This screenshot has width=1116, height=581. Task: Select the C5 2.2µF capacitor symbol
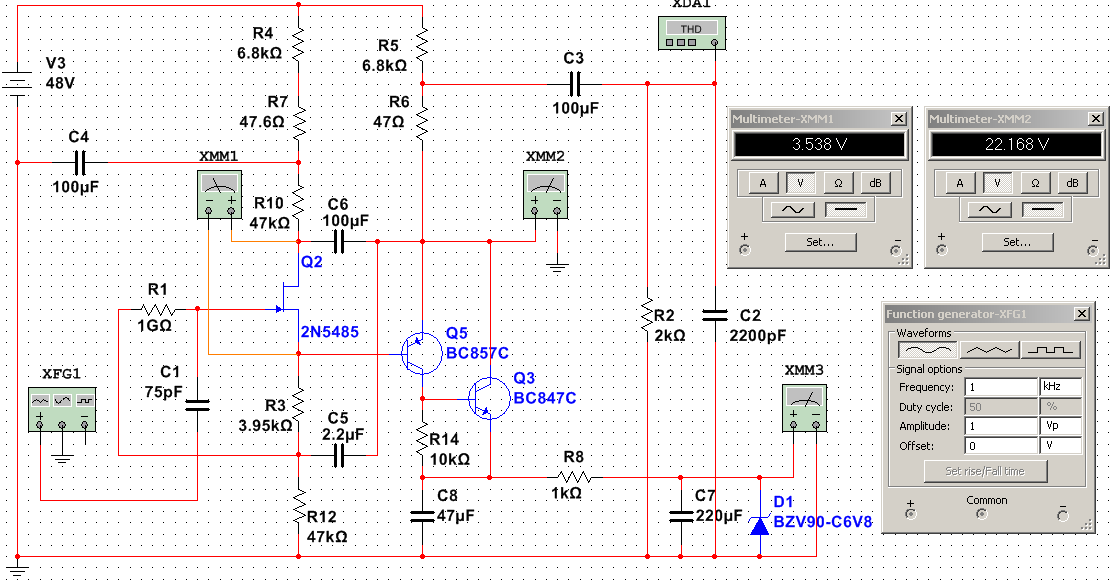tap(339, 455)
